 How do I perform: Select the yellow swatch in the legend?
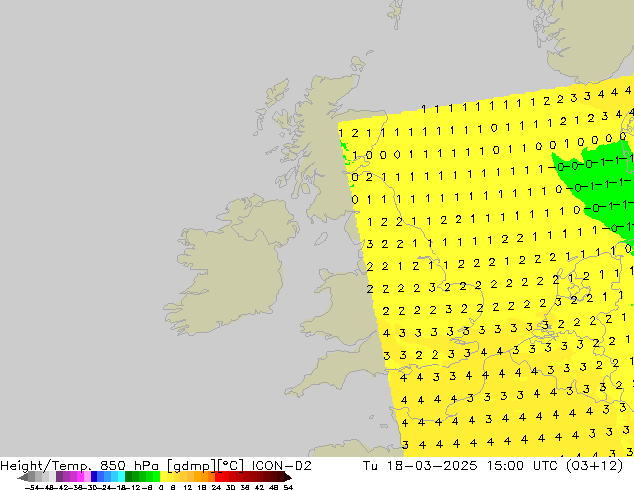[163, 477]
